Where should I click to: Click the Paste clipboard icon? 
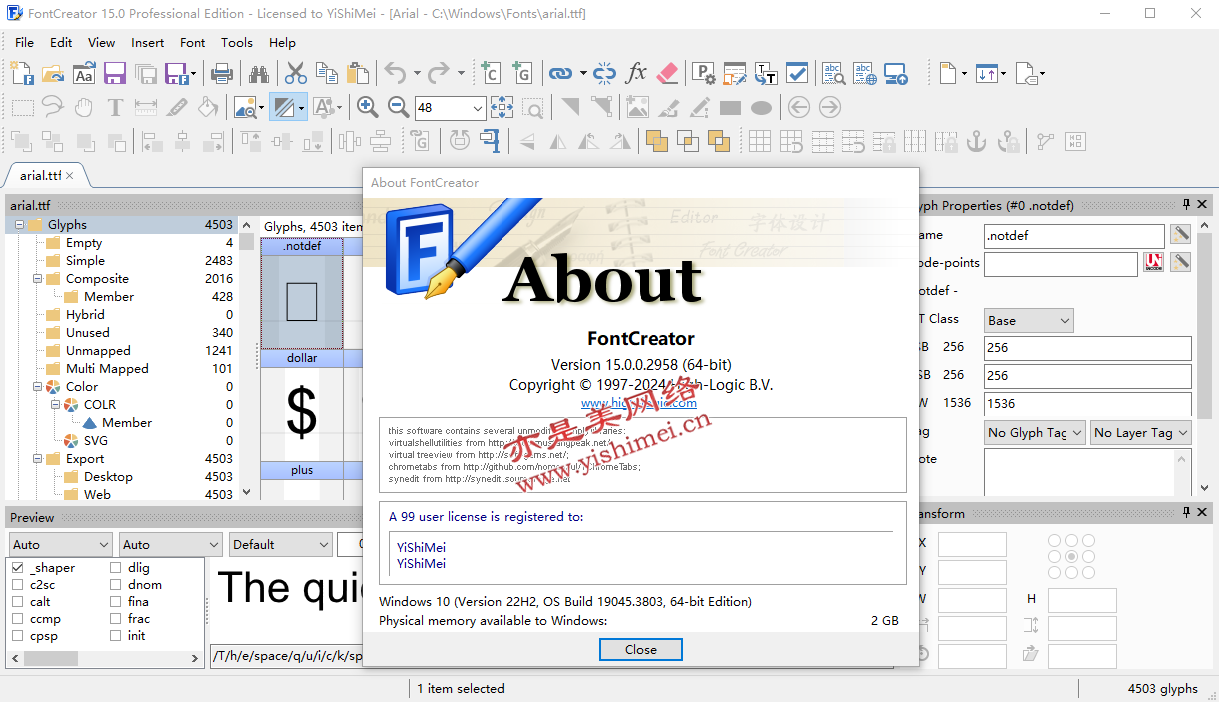(x=357, y=73)
